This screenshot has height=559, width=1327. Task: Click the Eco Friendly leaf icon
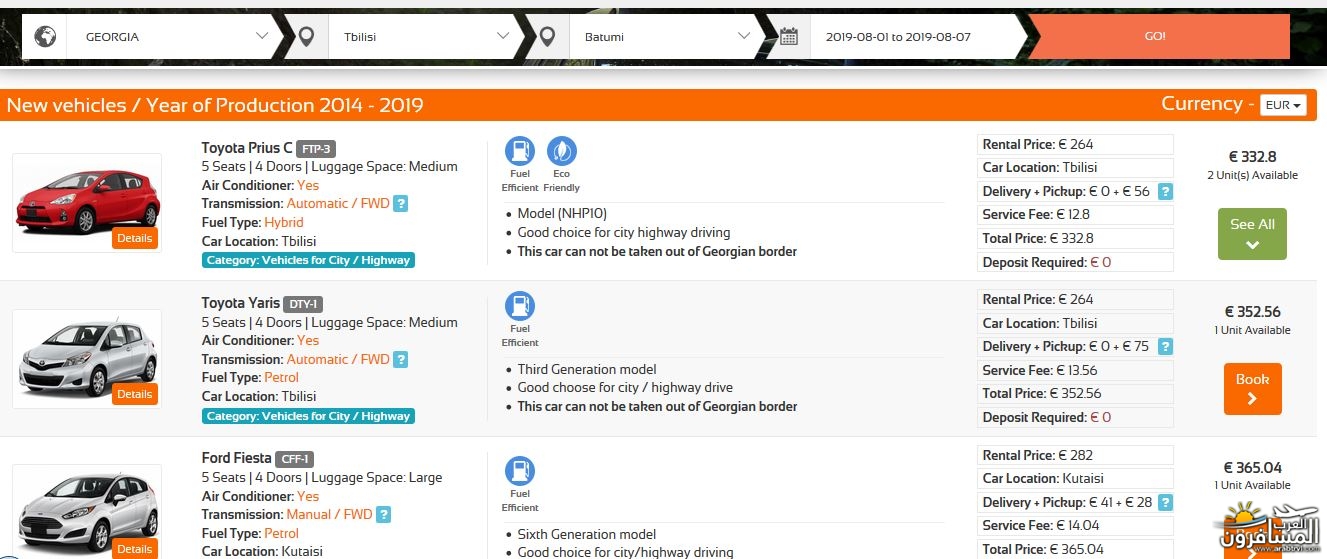pos(562,151)
